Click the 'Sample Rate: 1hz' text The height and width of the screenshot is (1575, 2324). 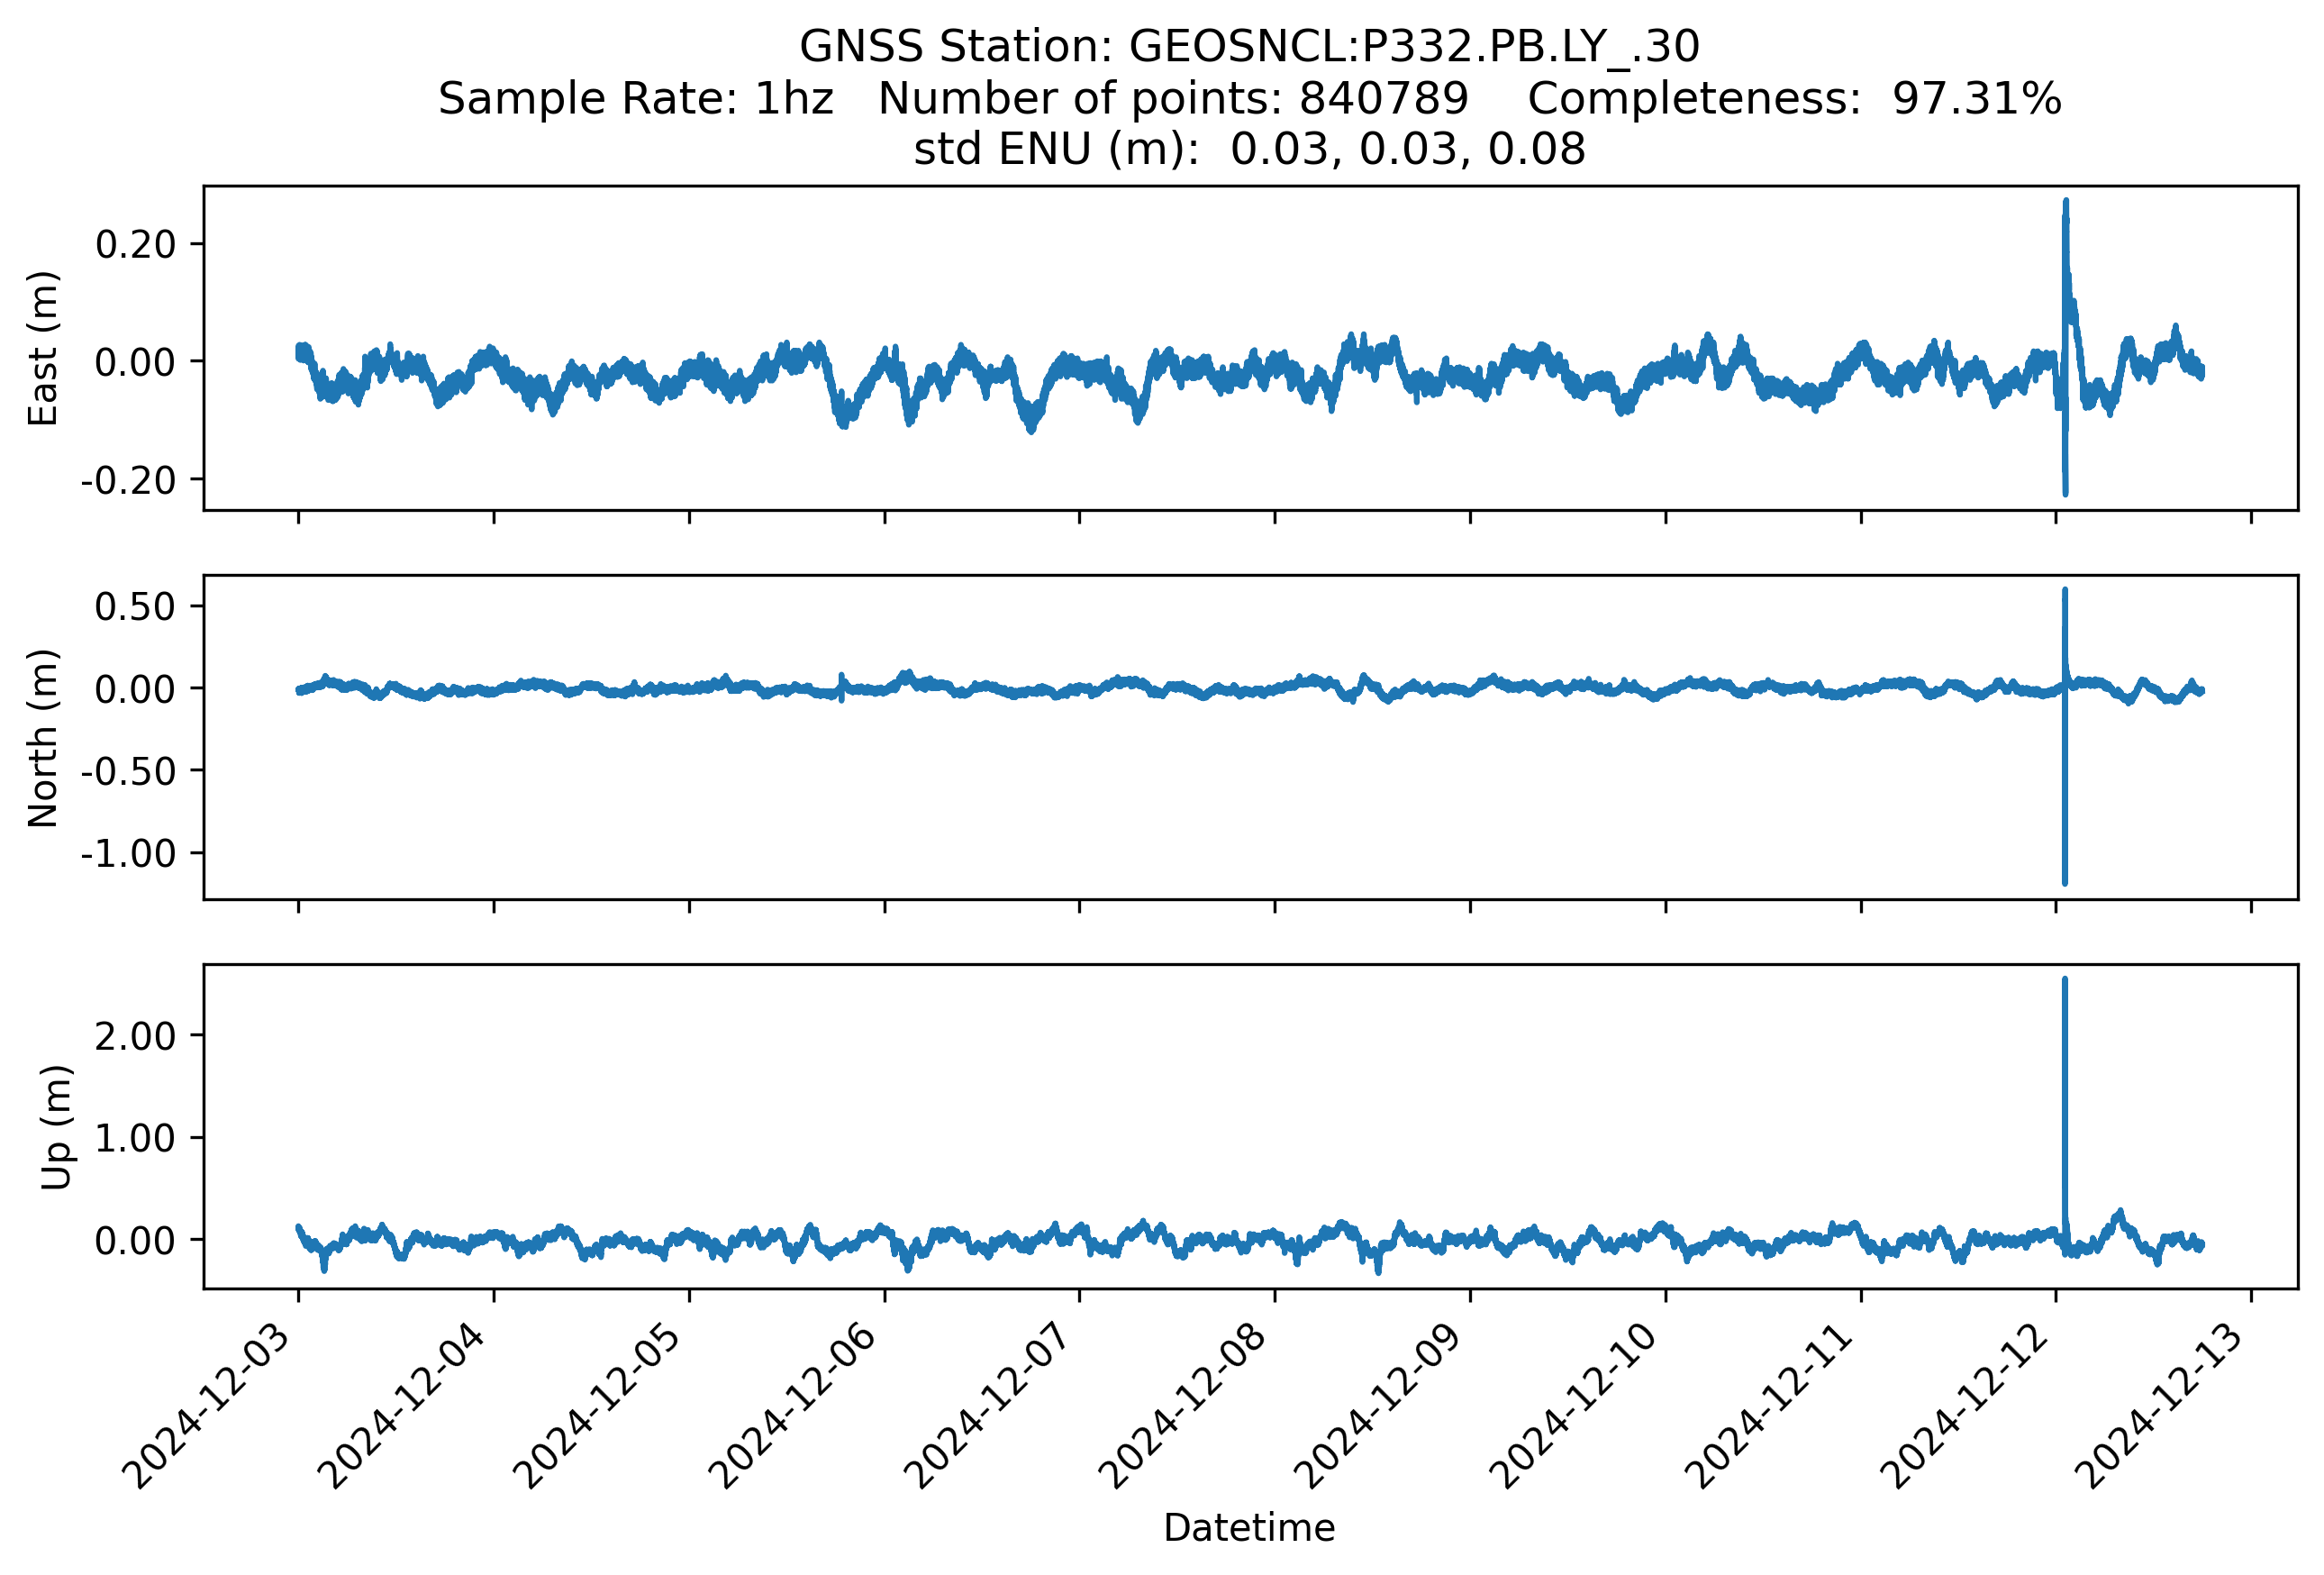pyautogui.click(x=635, y=99)
